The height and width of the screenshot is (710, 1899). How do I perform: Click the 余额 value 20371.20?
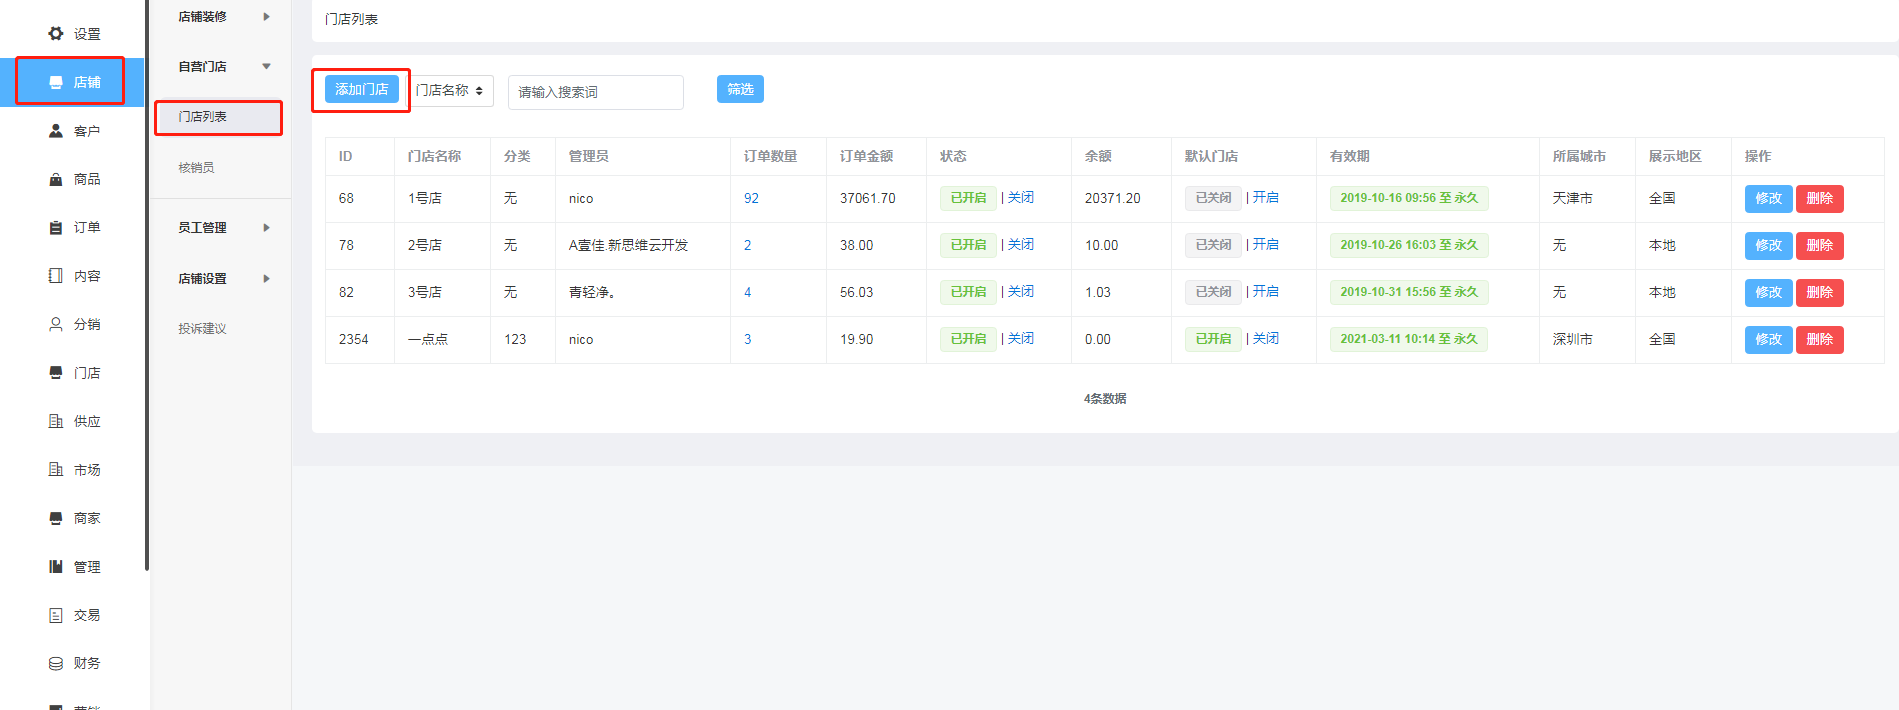pos(1113,198)
